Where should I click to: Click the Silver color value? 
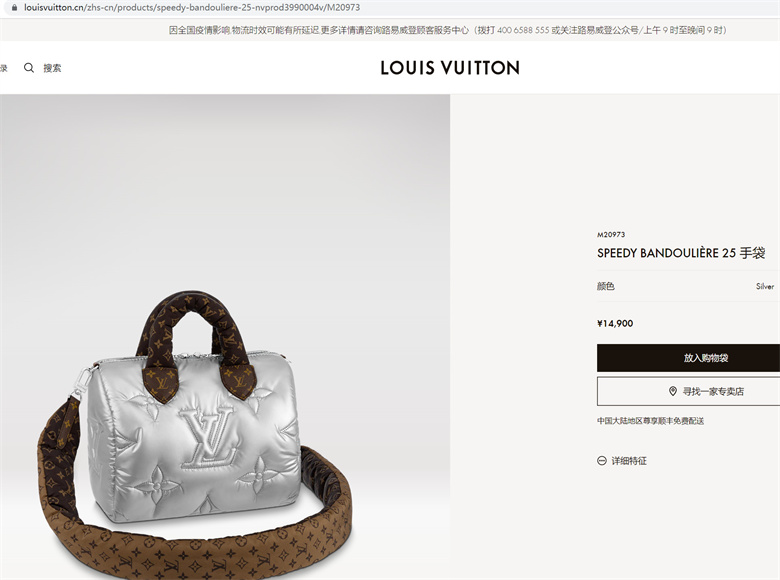pos(765,287)
